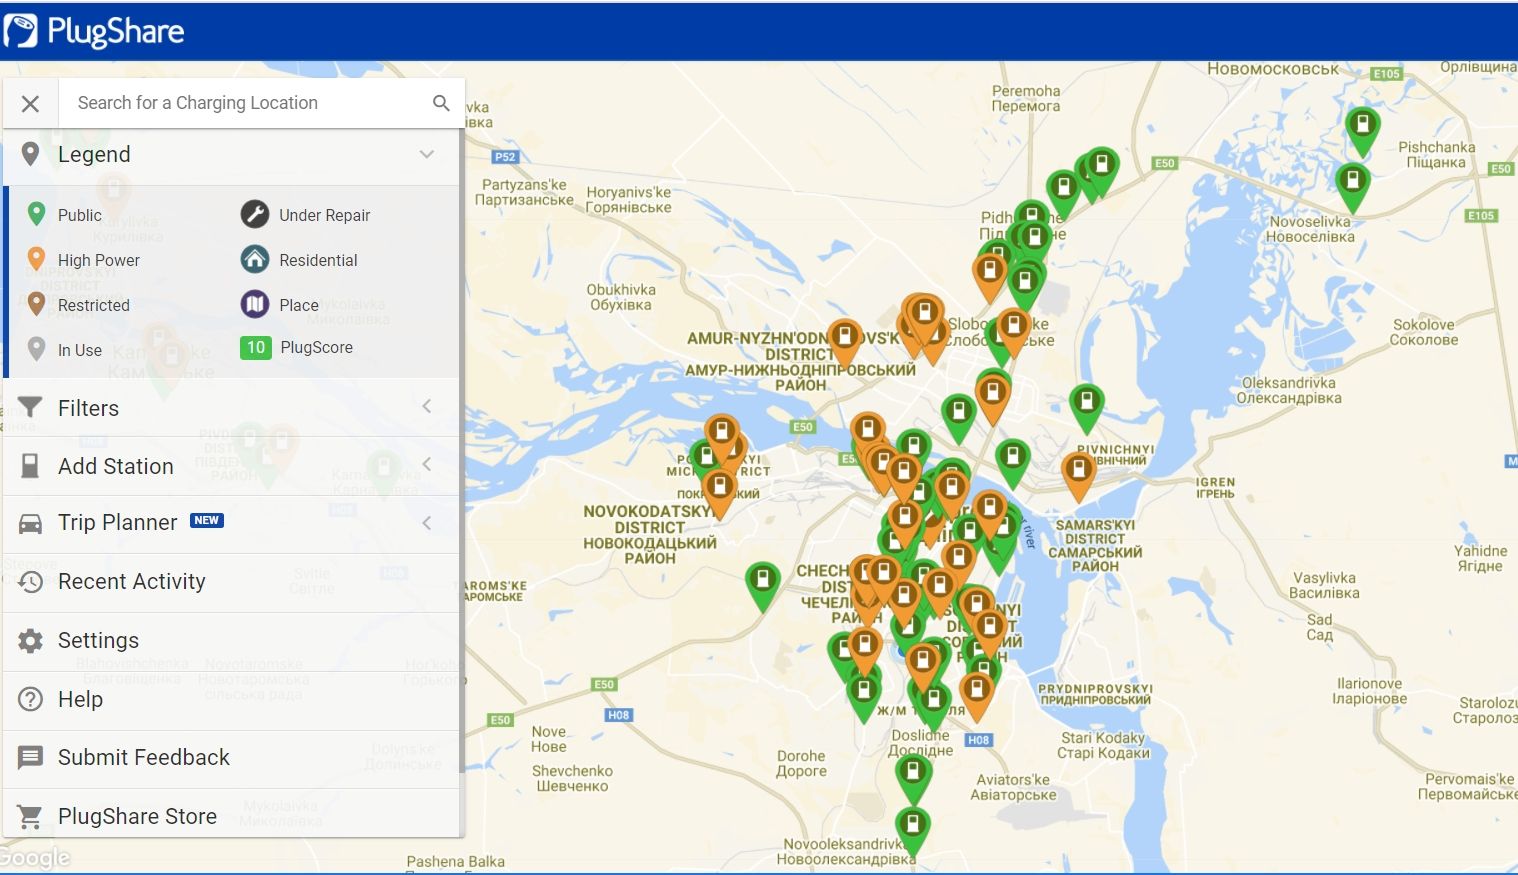Open Settings via the gear icon

pyautogui.click(x=30, y=640)
